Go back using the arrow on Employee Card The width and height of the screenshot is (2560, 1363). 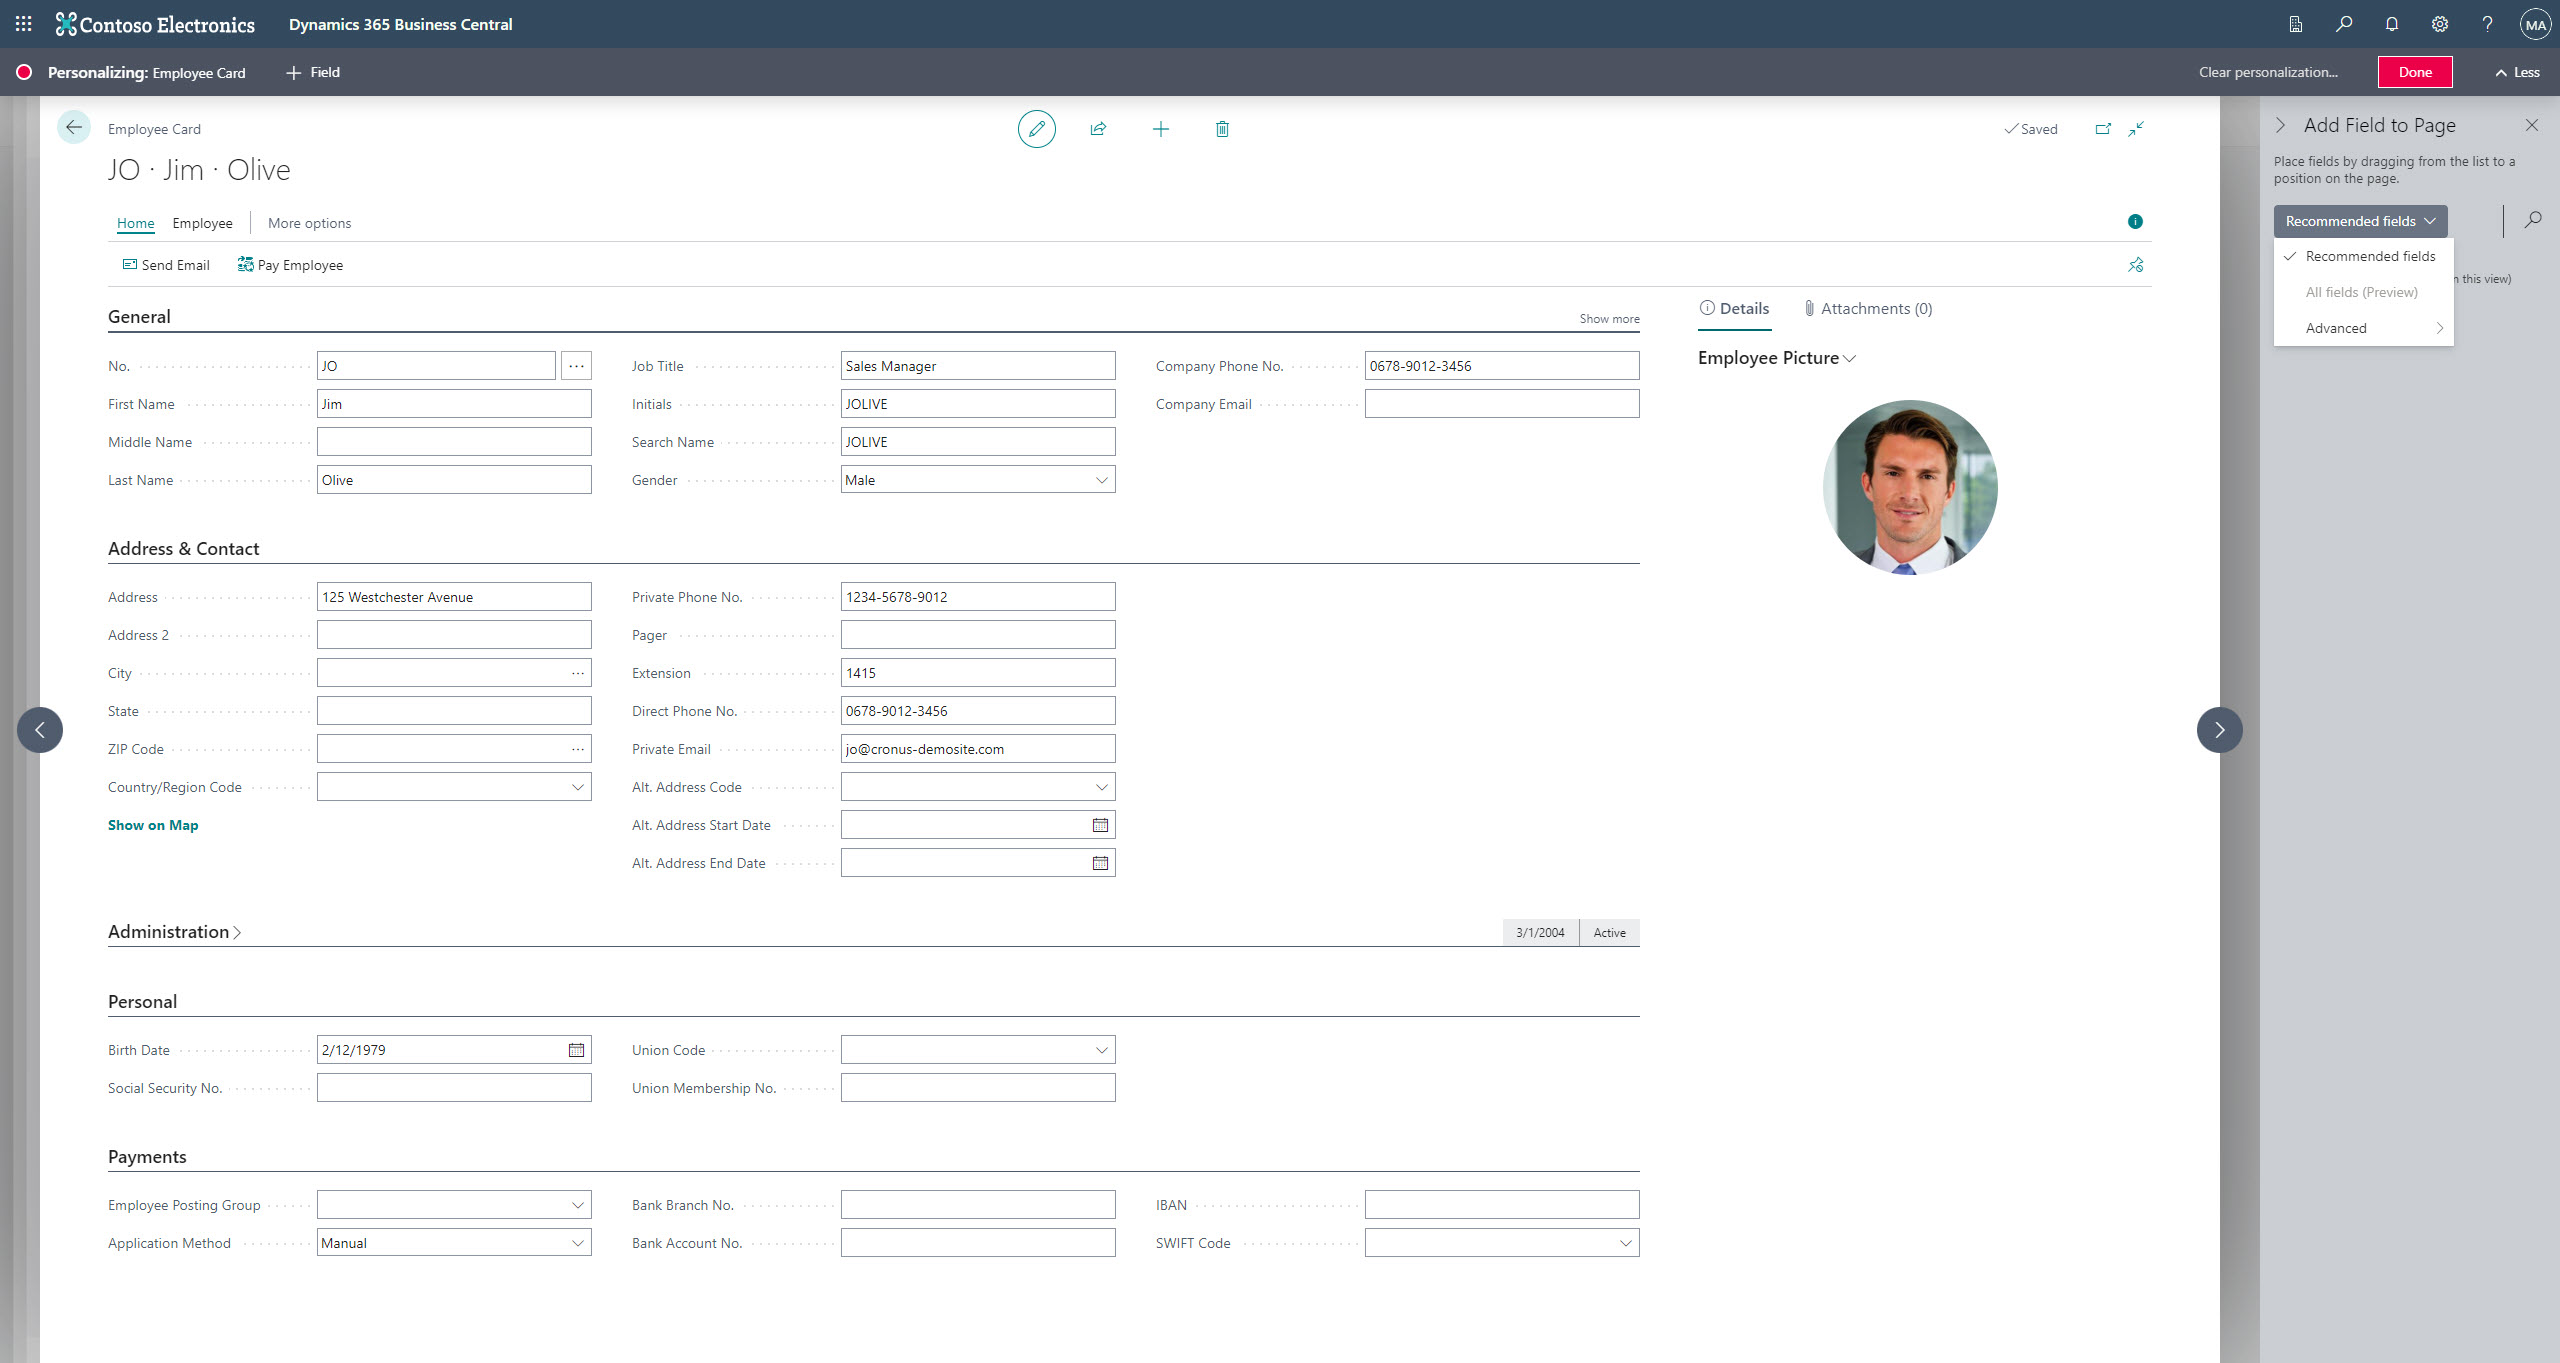(x=74, y=128)
